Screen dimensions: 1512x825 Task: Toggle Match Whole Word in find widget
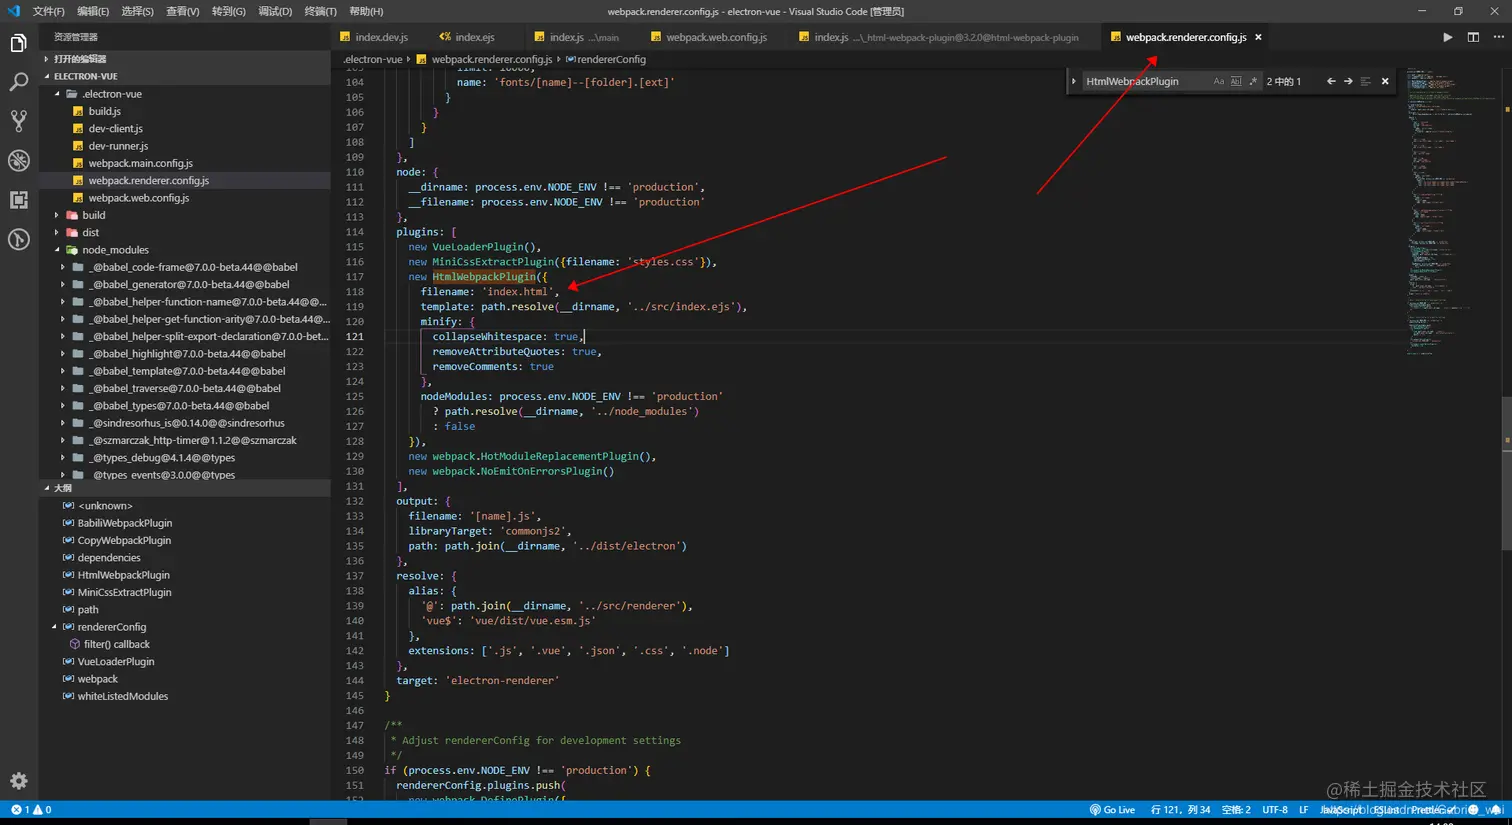coord(1235,81)
